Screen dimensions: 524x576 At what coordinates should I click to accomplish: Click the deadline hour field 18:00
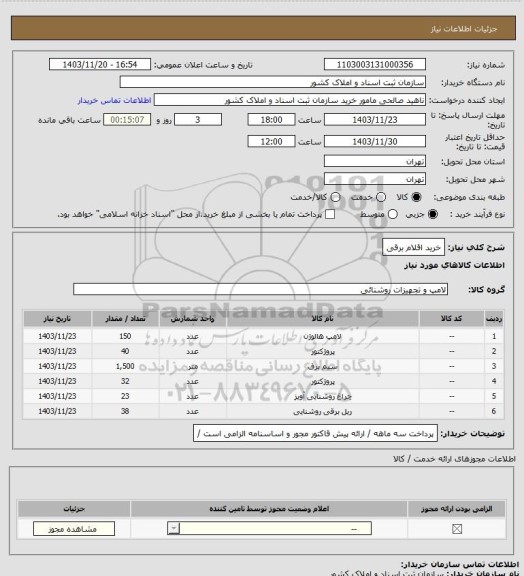click(x=271, y=120)
